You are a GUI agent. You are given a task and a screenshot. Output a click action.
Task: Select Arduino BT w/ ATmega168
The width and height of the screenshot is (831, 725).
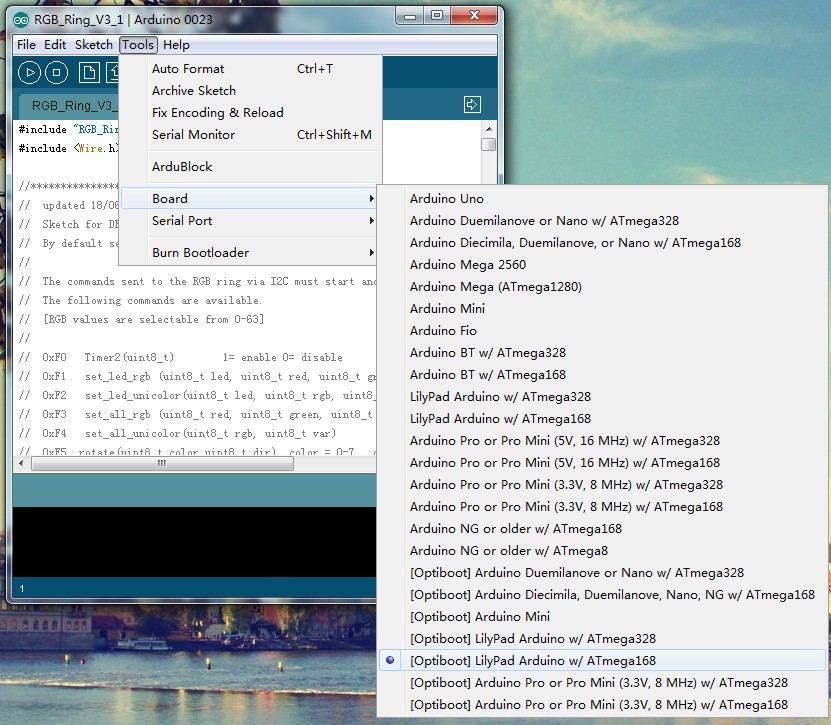[602, 375]
